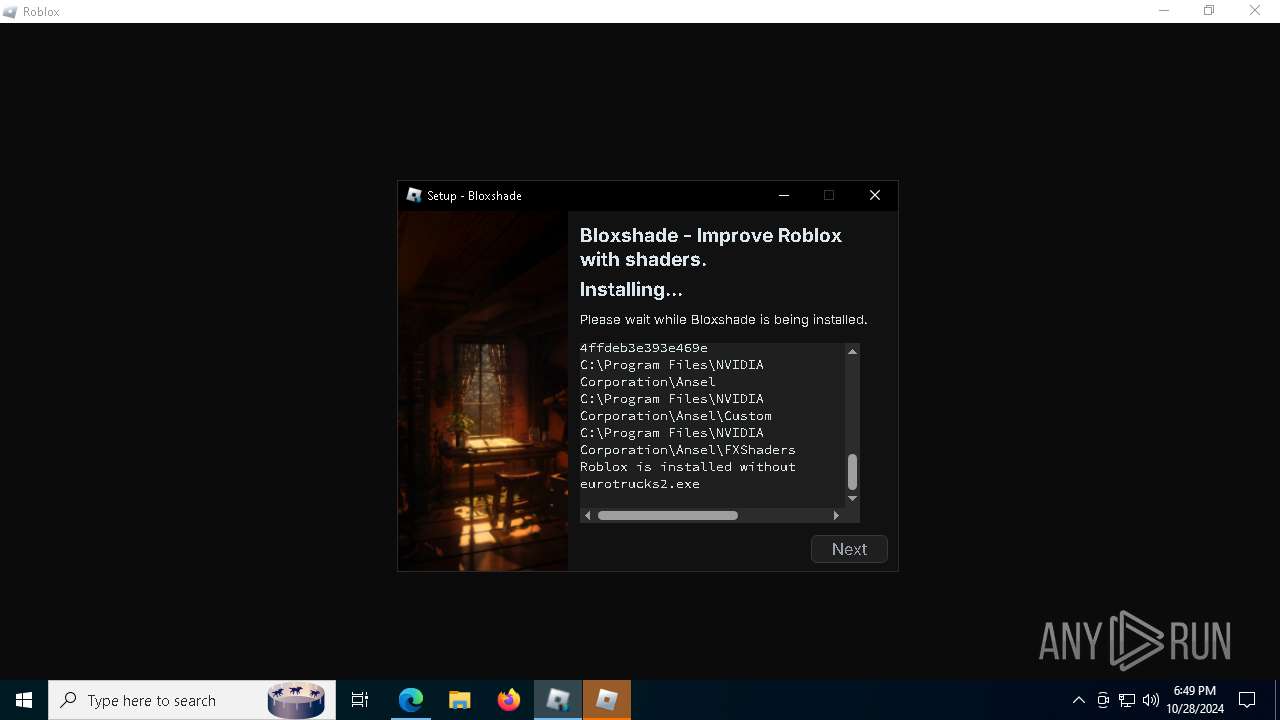Click the taskbar search box

[190, 700]
